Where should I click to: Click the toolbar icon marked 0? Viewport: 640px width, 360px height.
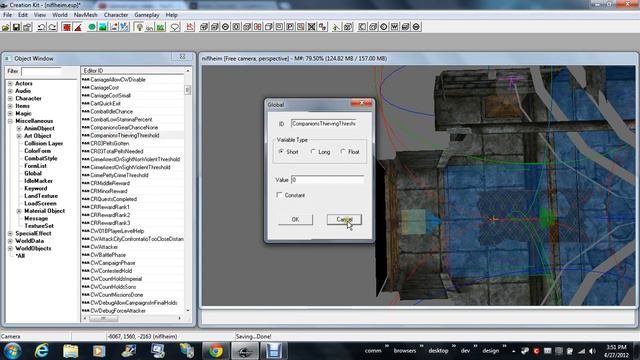point(236,27)
